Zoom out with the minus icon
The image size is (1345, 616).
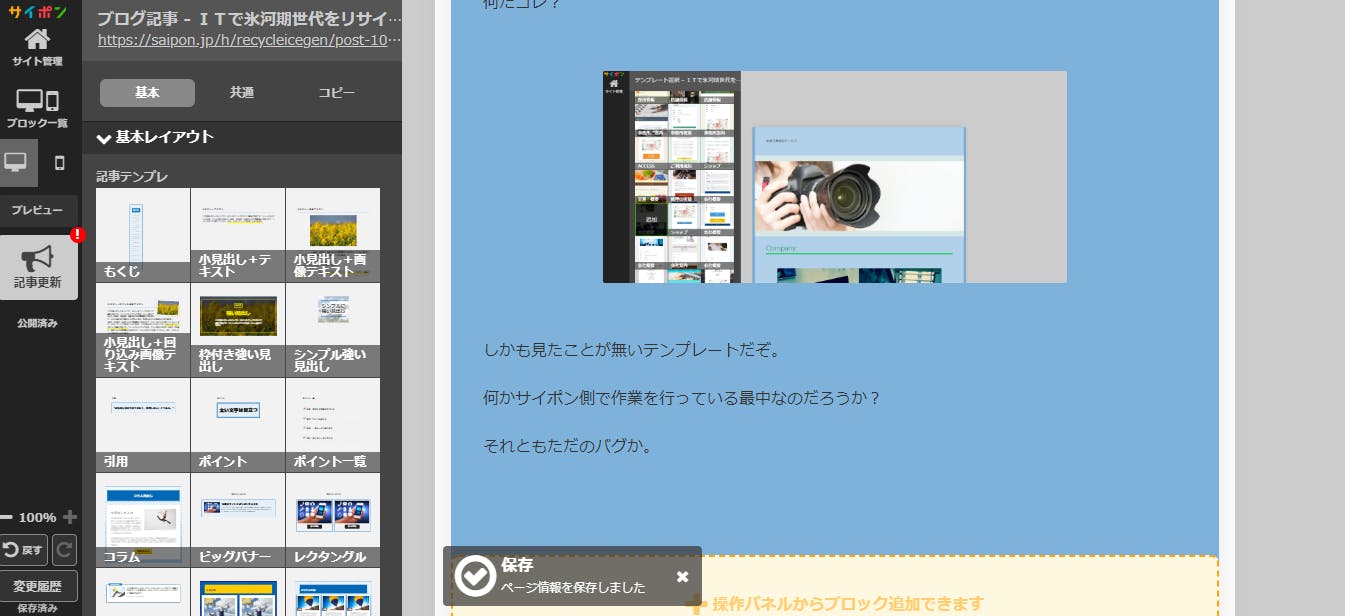point(7,517)
